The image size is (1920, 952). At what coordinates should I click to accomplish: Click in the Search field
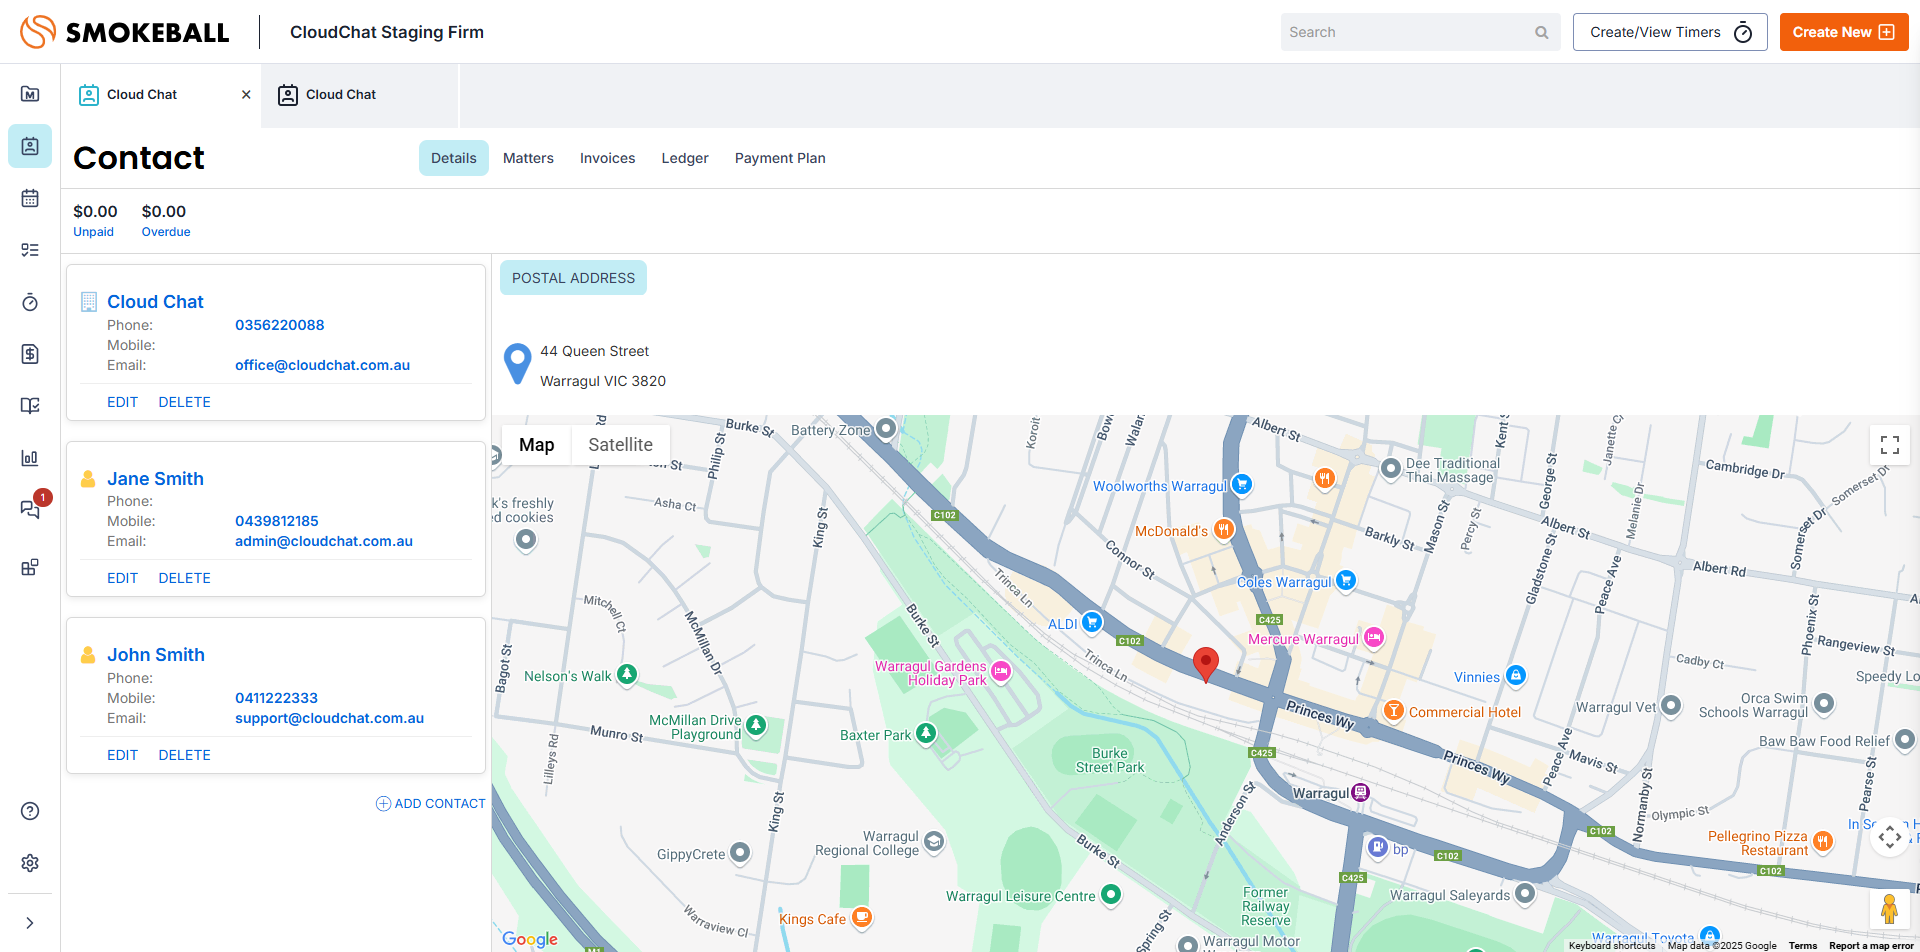point(1410,32)
